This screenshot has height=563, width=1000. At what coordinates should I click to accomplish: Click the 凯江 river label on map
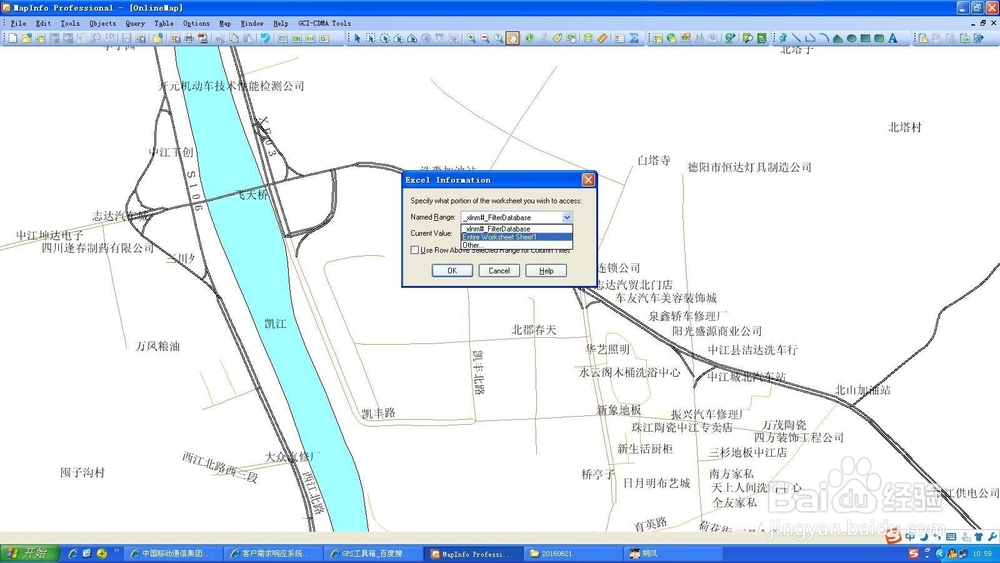pyautogui.click(x=275, y=323)
